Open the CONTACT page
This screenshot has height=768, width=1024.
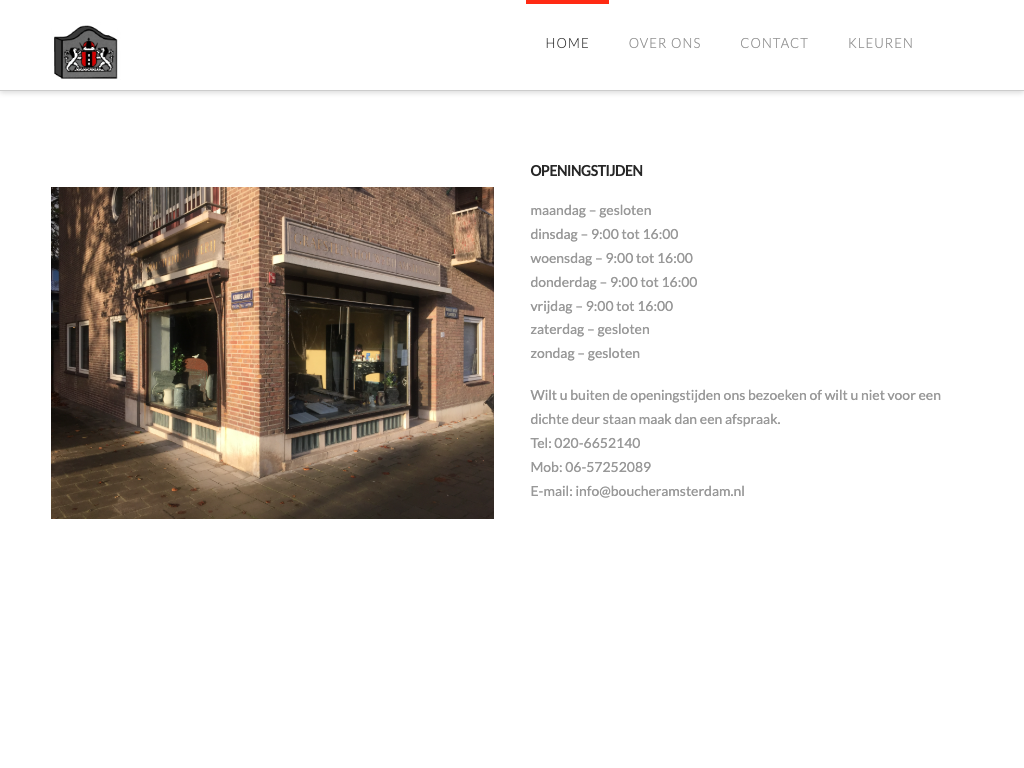pos(774,43)
